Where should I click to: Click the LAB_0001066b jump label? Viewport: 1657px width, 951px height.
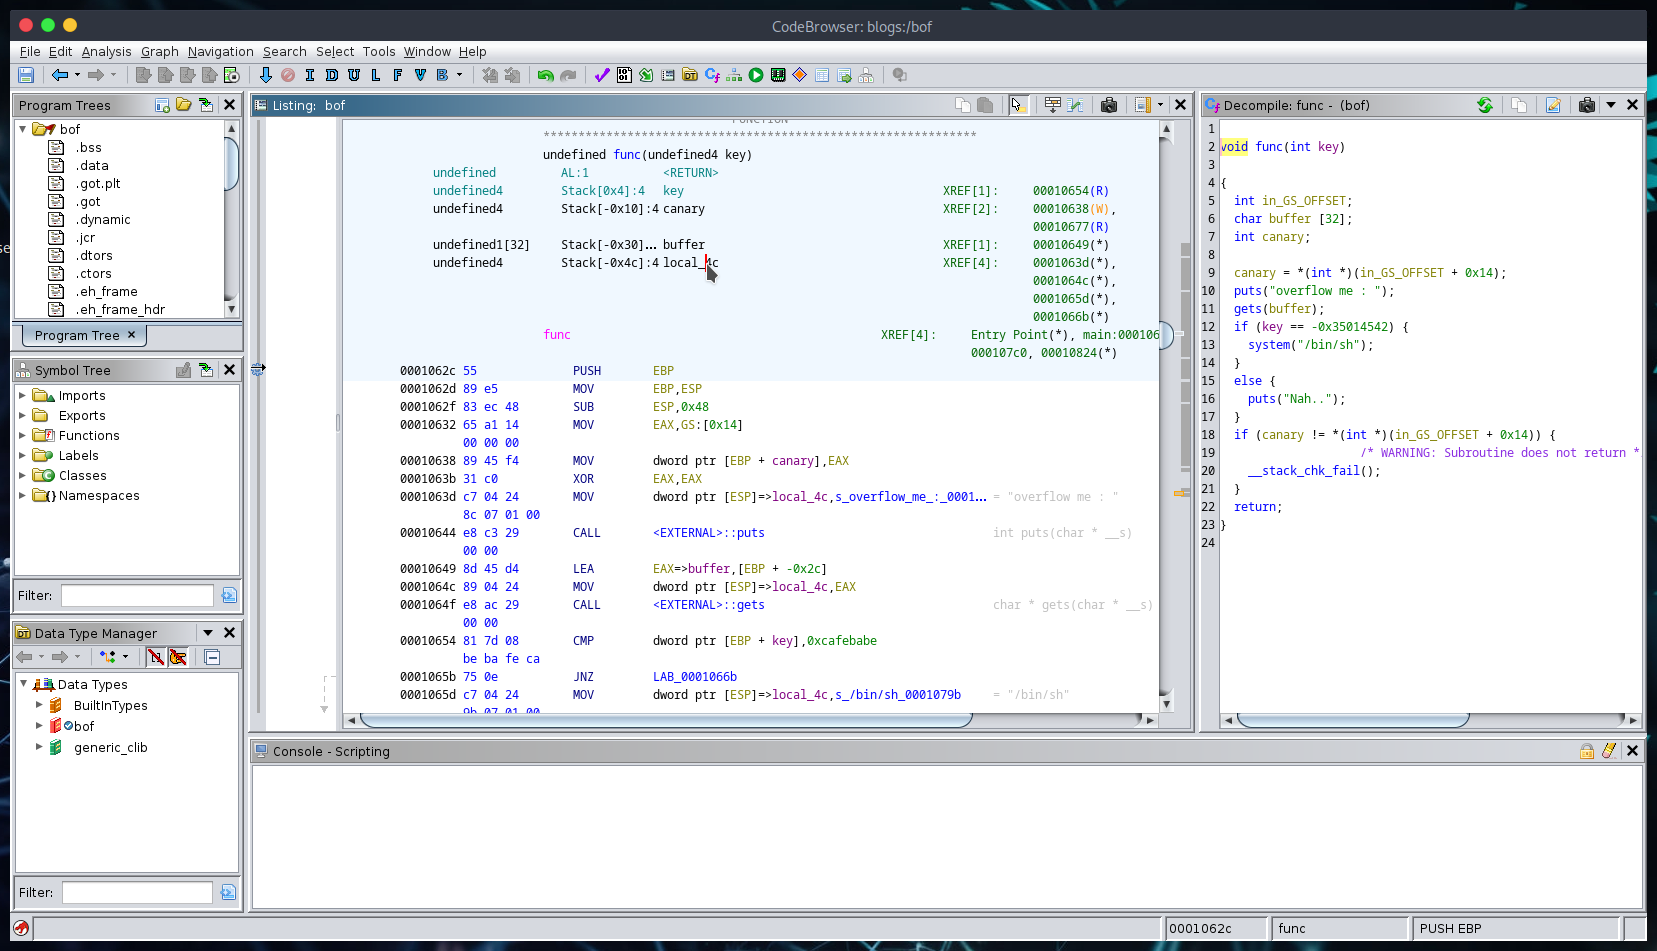pyautogui.click(x=694, y=677)
